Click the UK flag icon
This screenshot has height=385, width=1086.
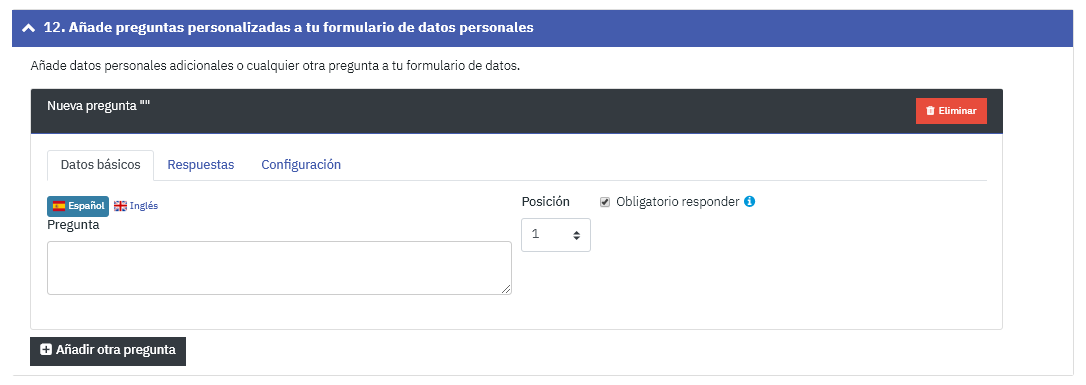(121, 206)
